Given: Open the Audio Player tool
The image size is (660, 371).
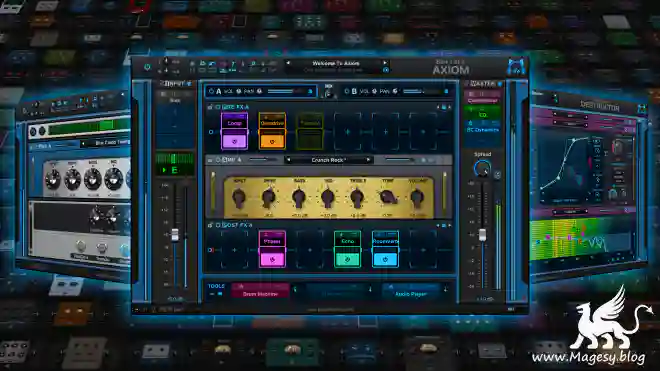Looking at the screenshot, I should point(411,290).
